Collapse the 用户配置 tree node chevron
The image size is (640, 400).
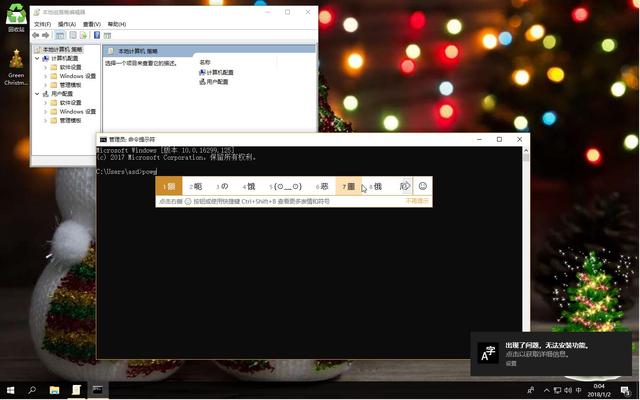[37, 94]
